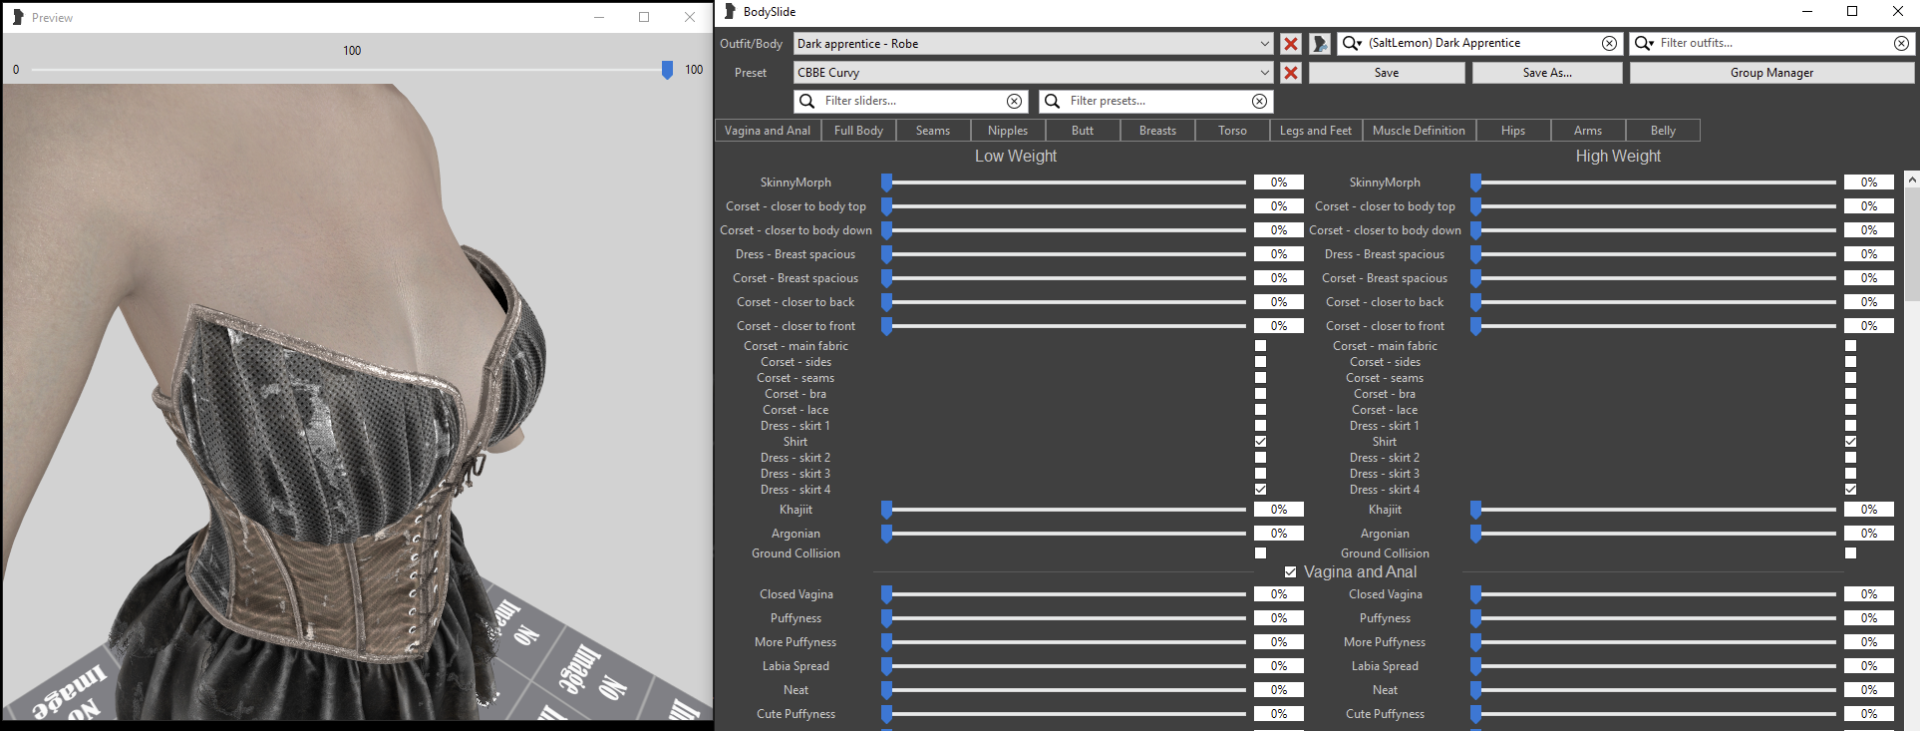Click Low Weight SkinnyMorph 0% value field
The image size is (1920, 731).
(x=1279, y=183)
